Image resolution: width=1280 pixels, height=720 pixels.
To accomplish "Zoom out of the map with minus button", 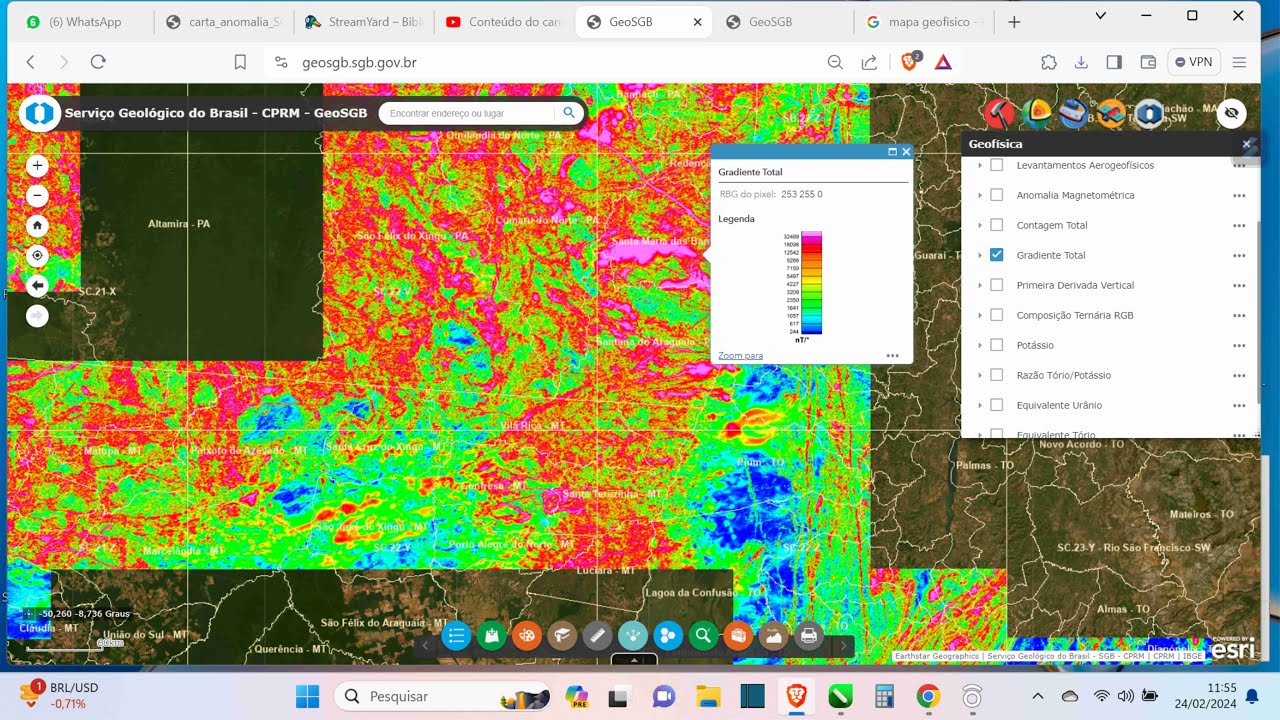I will point(37,196).
